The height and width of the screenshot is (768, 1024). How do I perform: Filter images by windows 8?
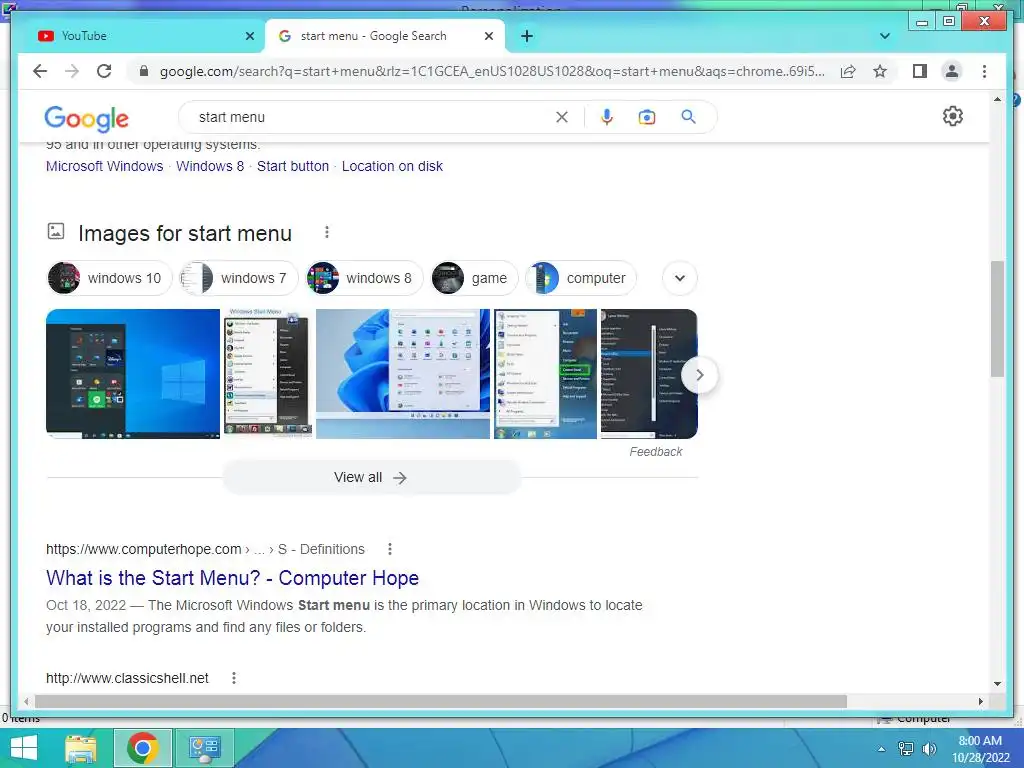click(x=364, y=278)
